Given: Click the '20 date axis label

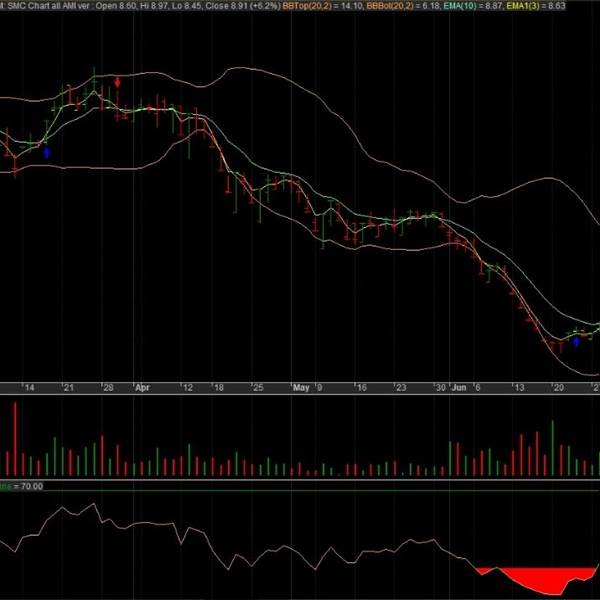Looking at the screenshot, I should pos(558,388).
